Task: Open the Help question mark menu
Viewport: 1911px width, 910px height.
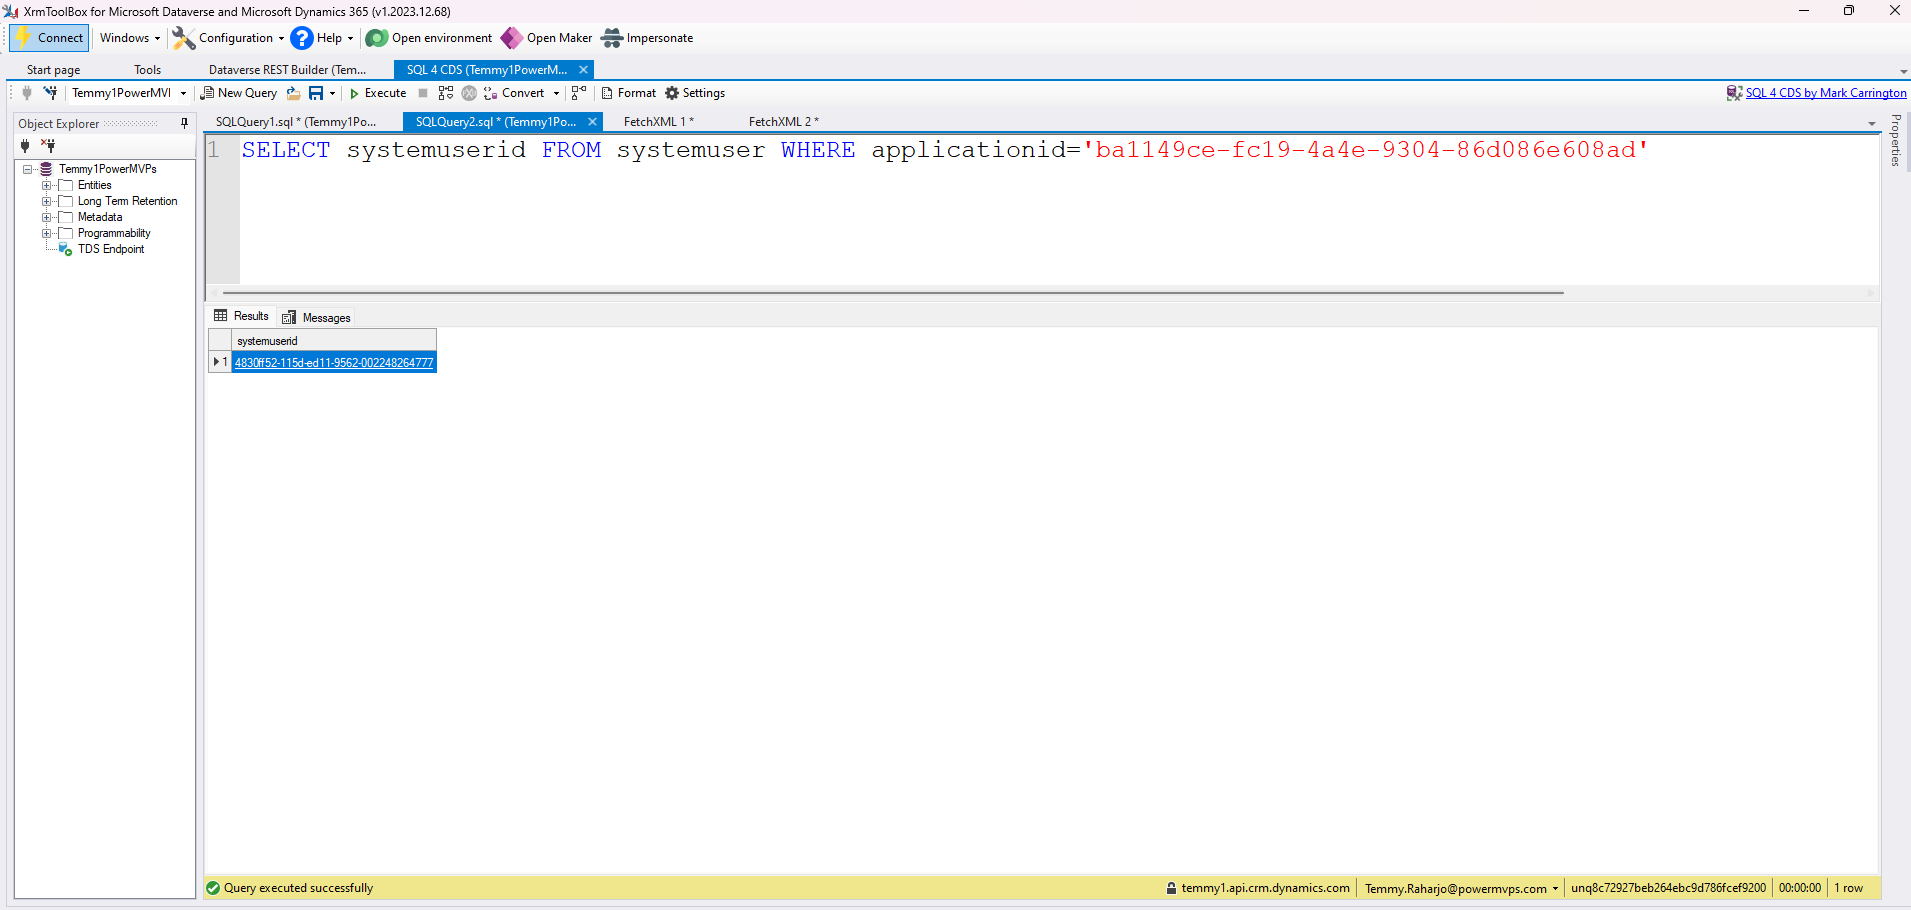Action: (x=322, y=38)
